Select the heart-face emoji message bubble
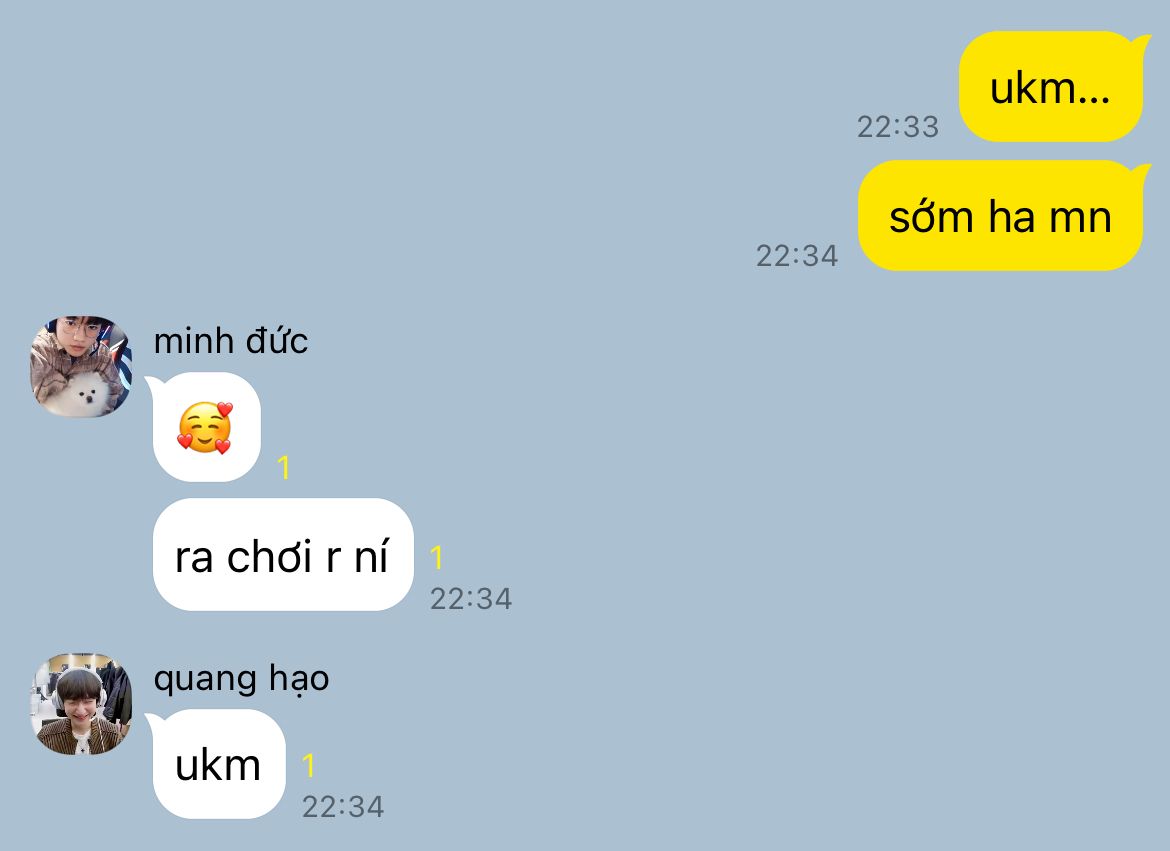The width and height of the screenshot is (1170, 851). pyautogui.click(x=207, y=427)
